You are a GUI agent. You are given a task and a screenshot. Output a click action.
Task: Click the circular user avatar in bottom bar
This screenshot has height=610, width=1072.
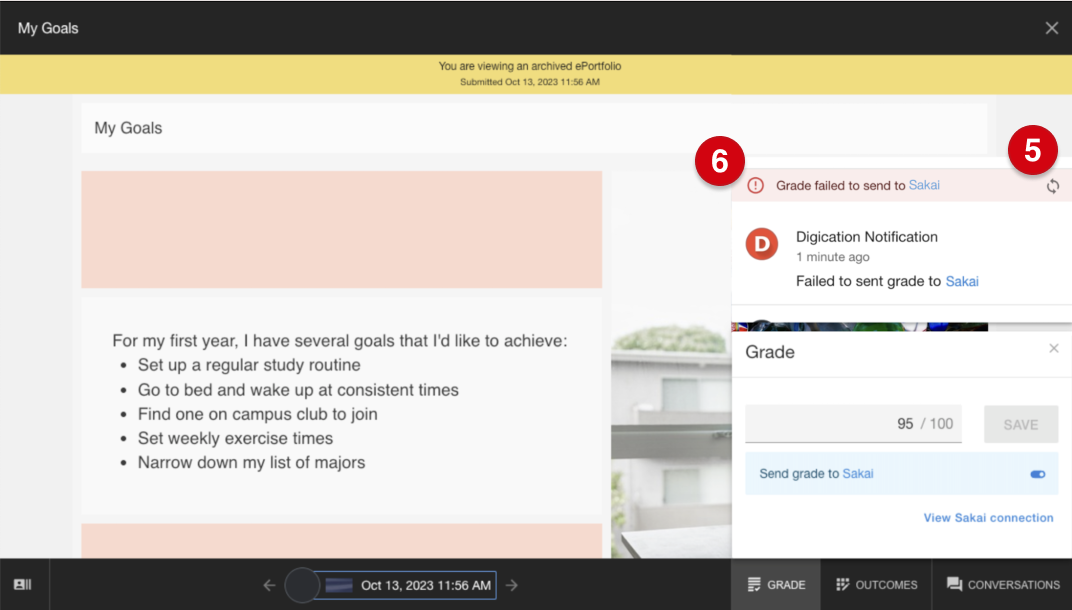[x=302, y=585]
